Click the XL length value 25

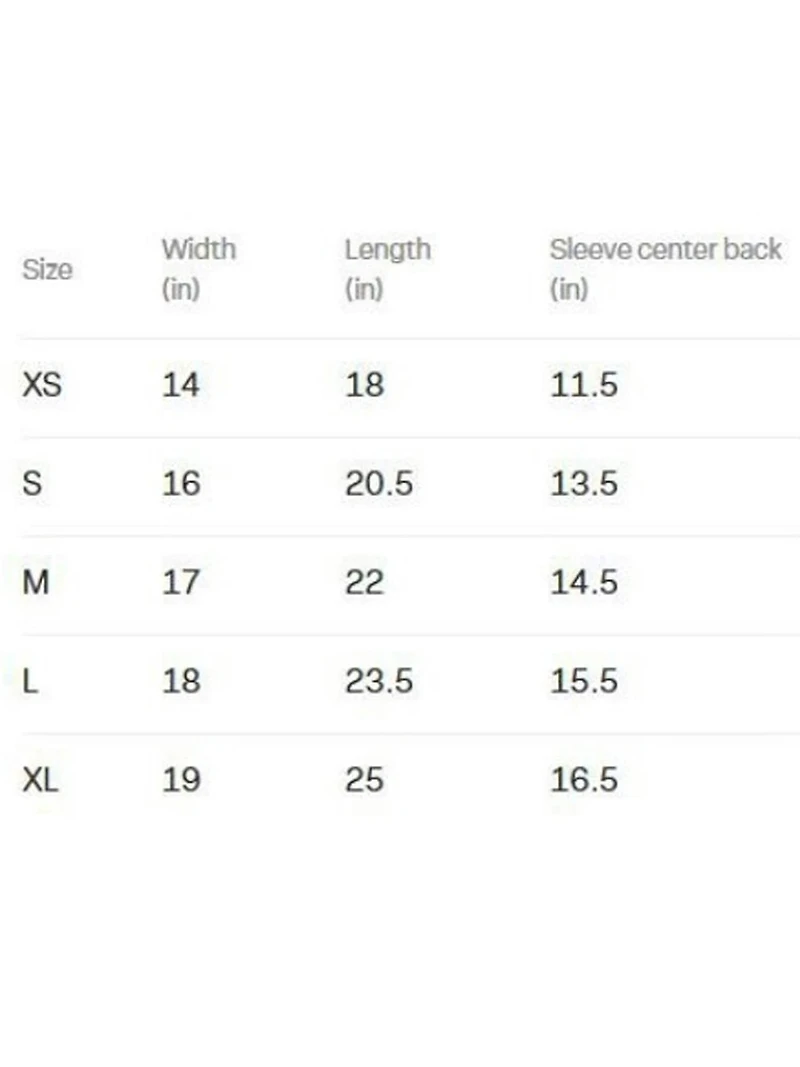point(364,779)
